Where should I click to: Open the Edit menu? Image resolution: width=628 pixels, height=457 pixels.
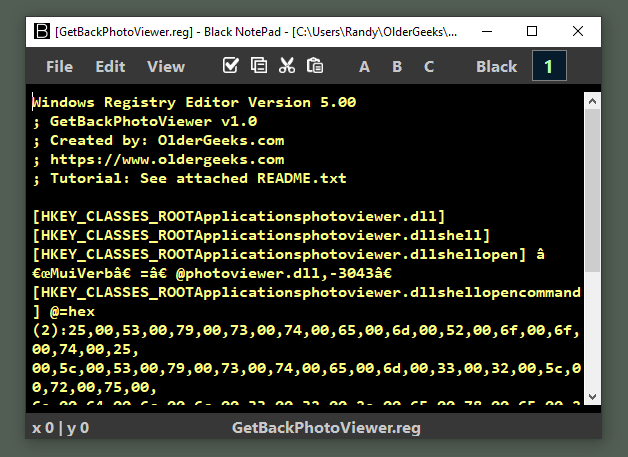point(110,66)
